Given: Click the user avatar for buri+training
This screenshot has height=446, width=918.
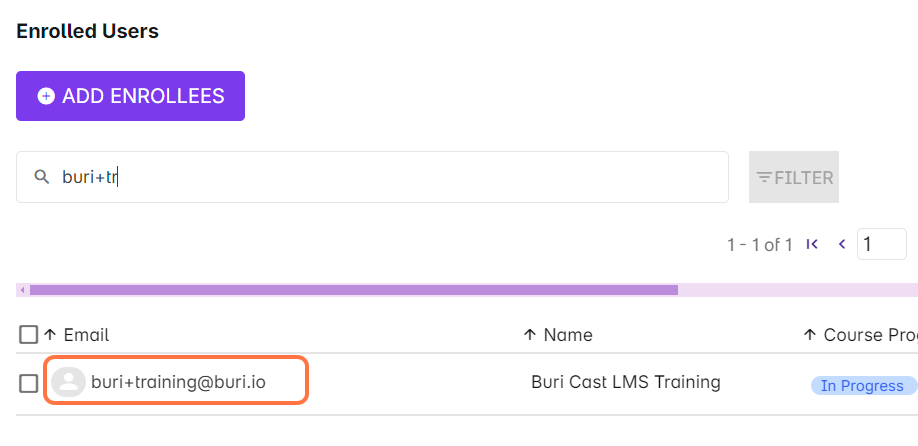Looking at the screenshot, I should pyautogui.click(x=68, y=382).
